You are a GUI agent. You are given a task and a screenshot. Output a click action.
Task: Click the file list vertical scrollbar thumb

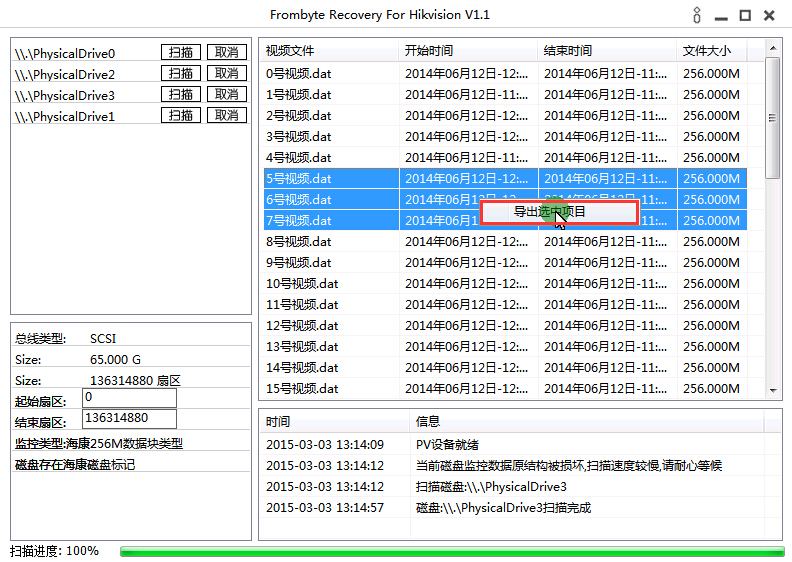point(772,118)
